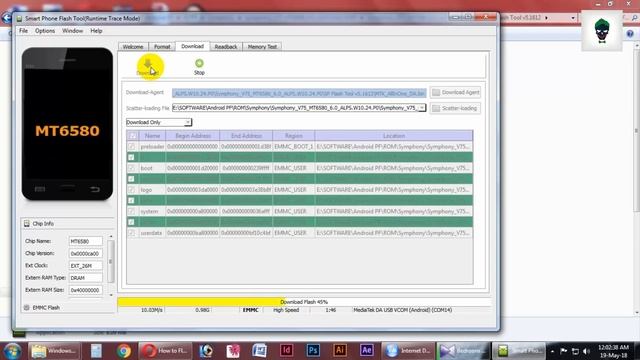Open the Windows Start orb
Image resolution: width=640 pixels, height=360 pixels.
tap(13, 351)
